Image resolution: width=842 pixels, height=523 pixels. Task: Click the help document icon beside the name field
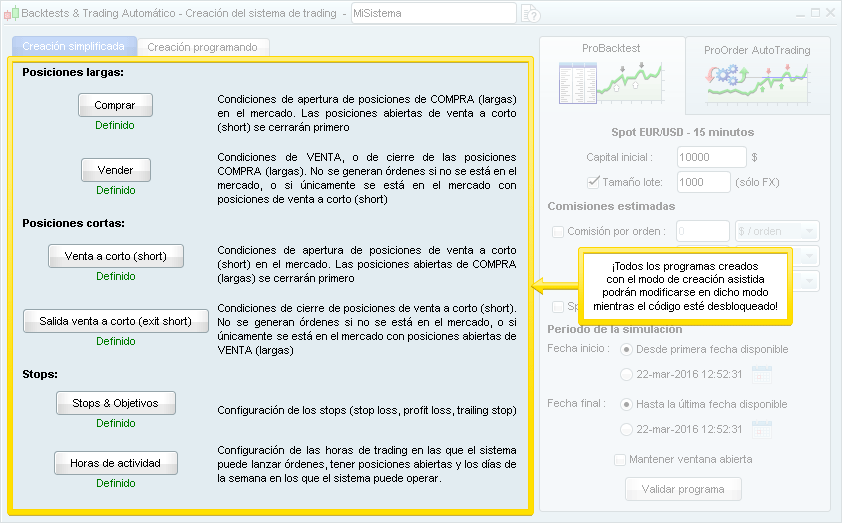click(x=531, y=13)
